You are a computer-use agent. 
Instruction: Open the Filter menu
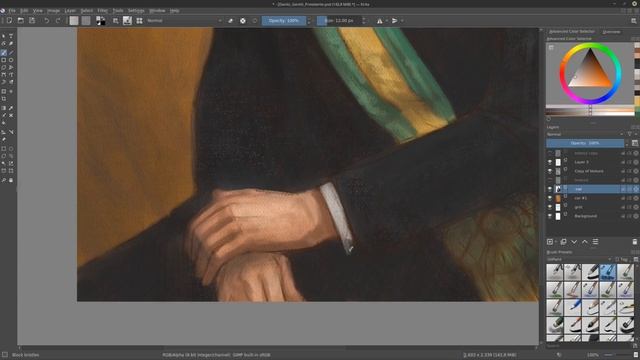102,11
